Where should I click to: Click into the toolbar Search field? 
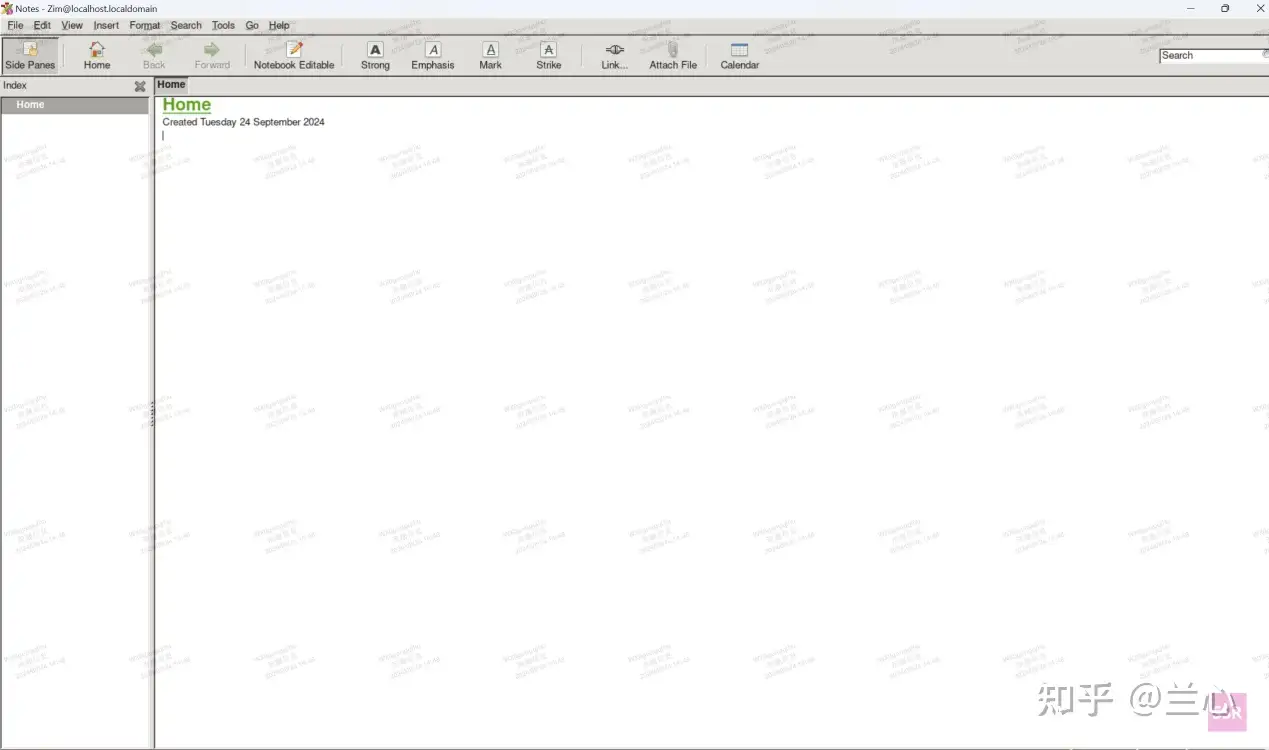click(1213, 55)
